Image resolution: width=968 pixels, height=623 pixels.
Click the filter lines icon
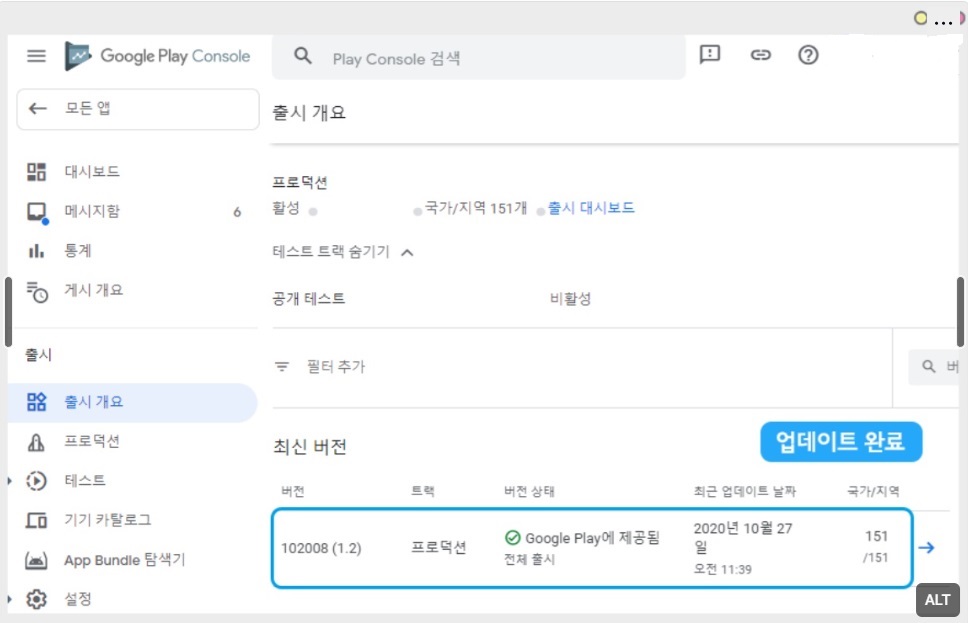coord(282,367)
